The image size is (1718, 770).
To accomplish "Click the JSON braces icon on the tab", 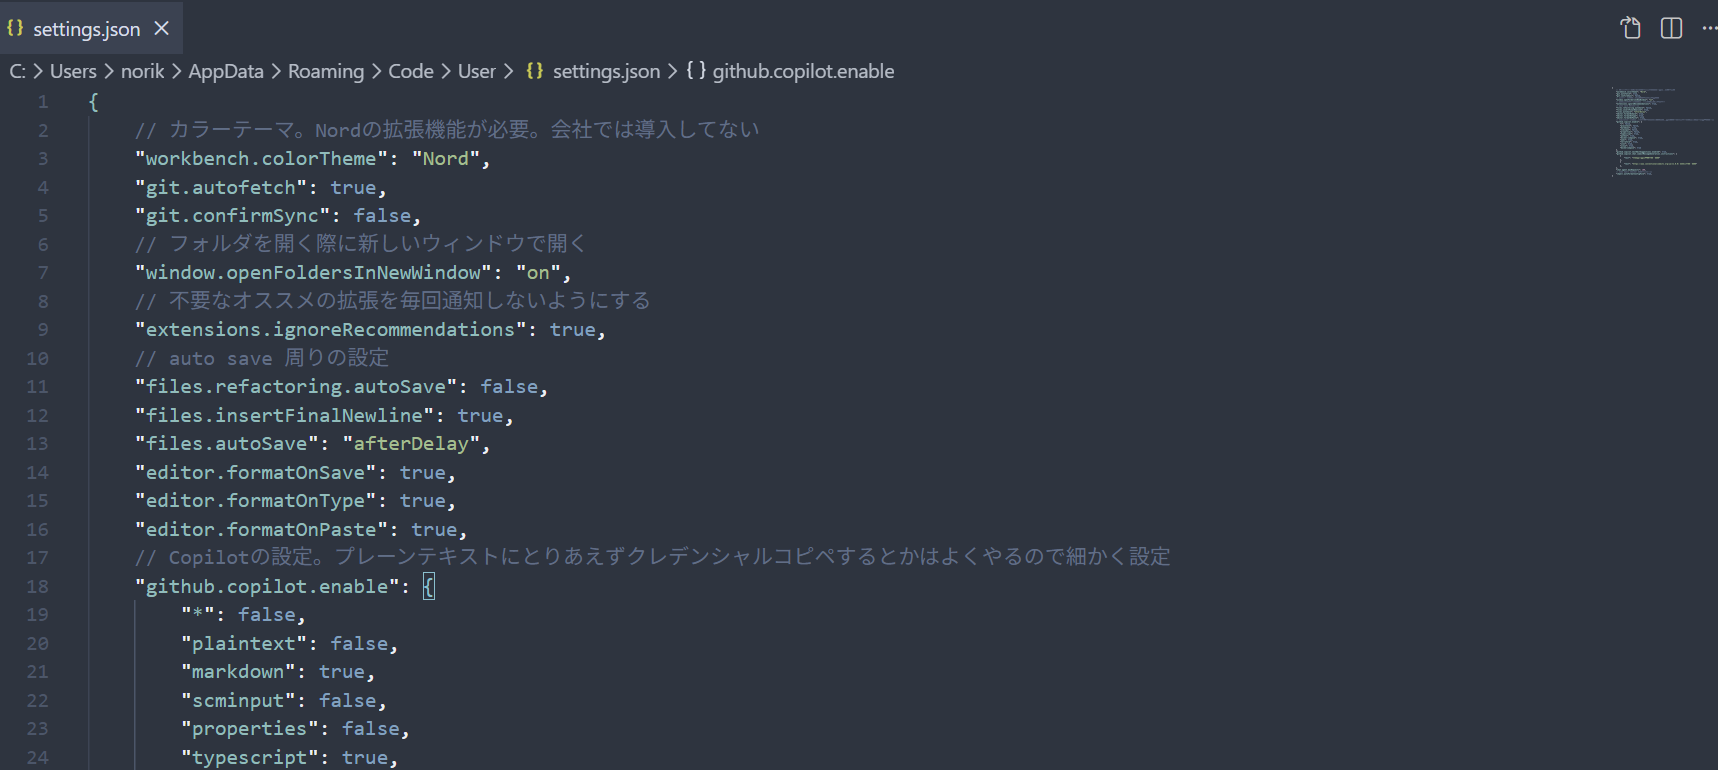I will tap(15, 29).
